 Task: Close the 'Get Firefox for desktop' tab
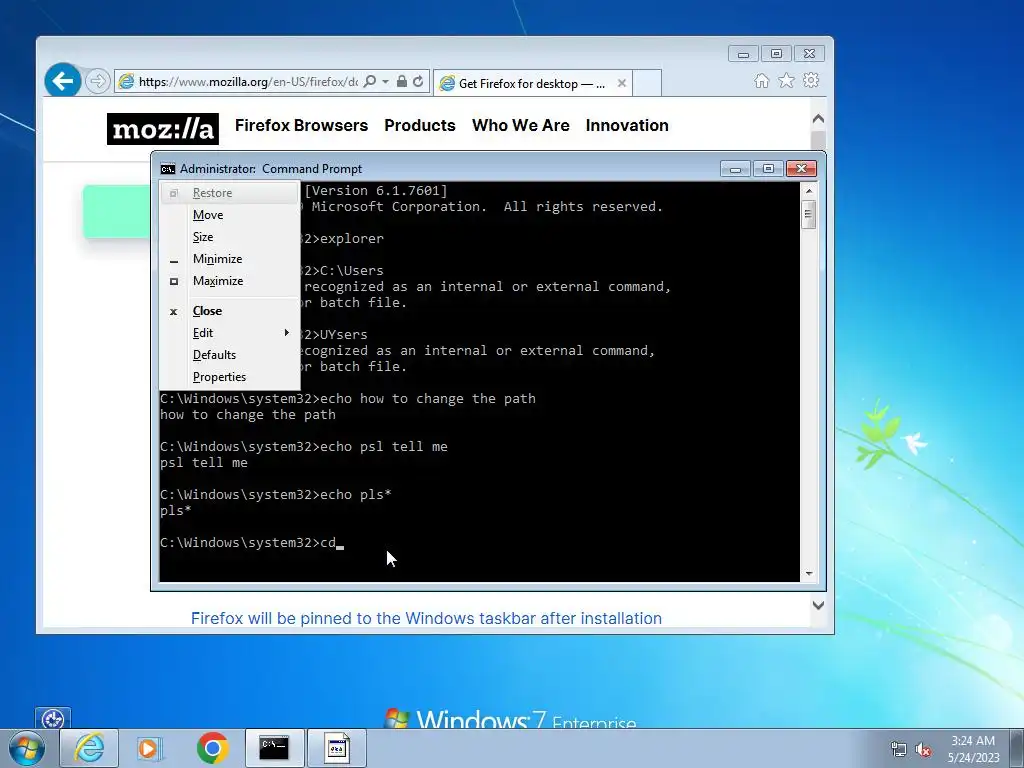[622, 83]
